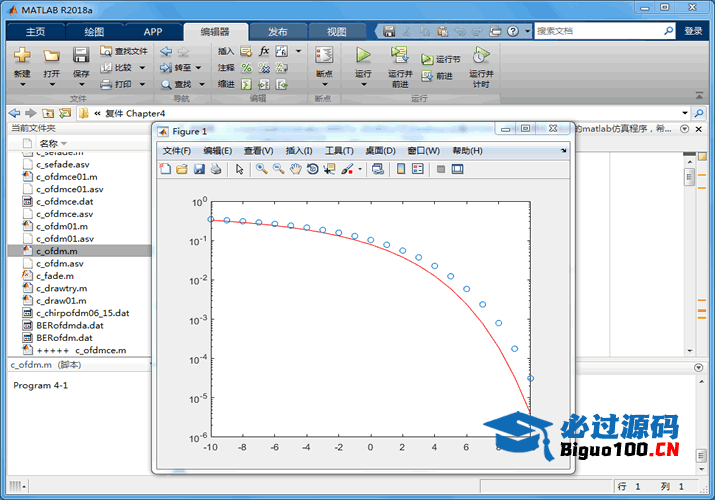Open the Breakpoints button
This screenshot has width=715, height=500.
click(x=324, y=66)
